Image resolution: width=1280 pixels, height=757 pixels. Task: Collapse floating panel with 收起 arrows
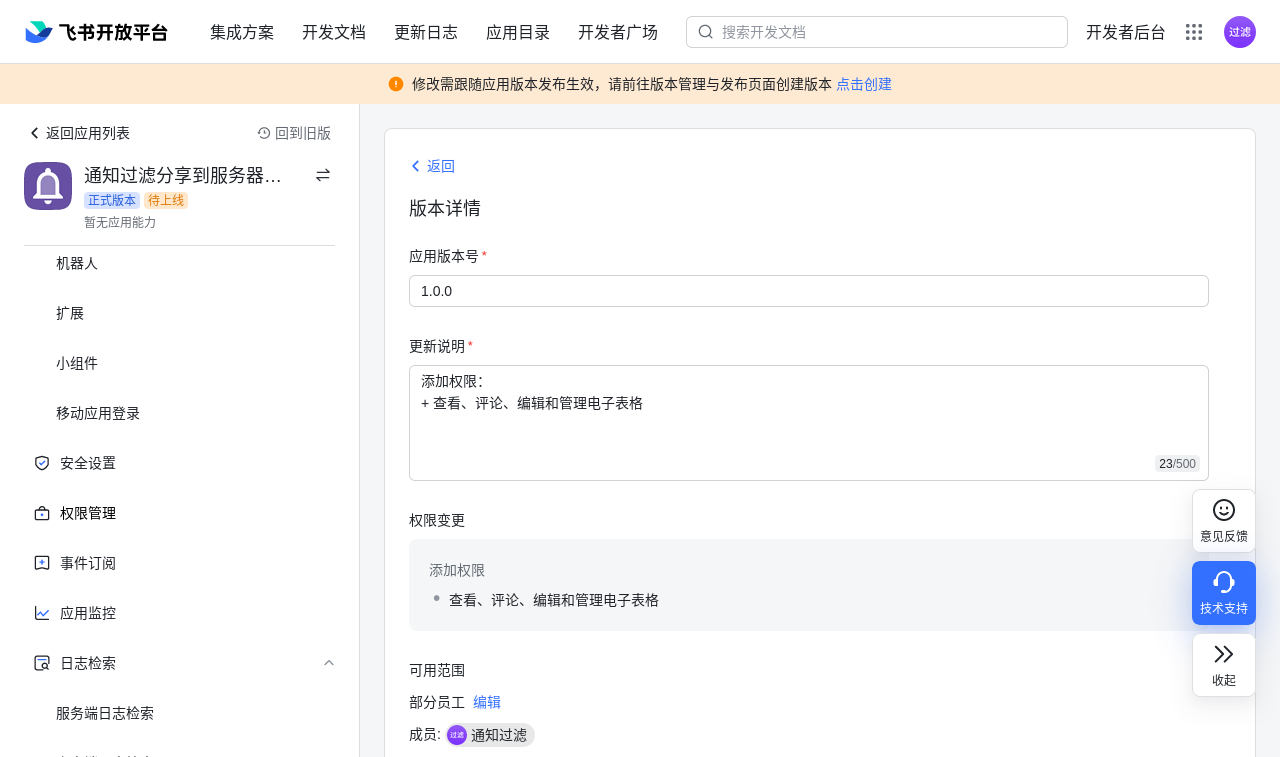[1224, 665]
